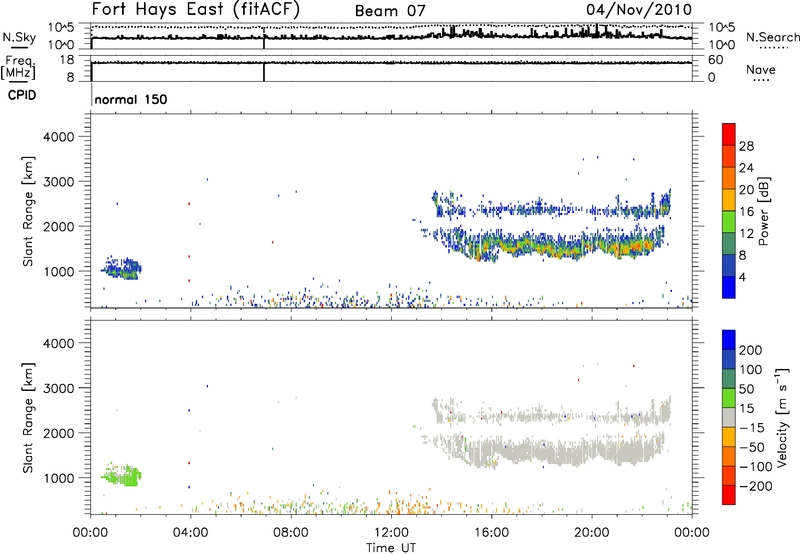Click the light green Power colorbar segment near 12
The width and height of the screenshot is (800, 554).
pos(729,222)
